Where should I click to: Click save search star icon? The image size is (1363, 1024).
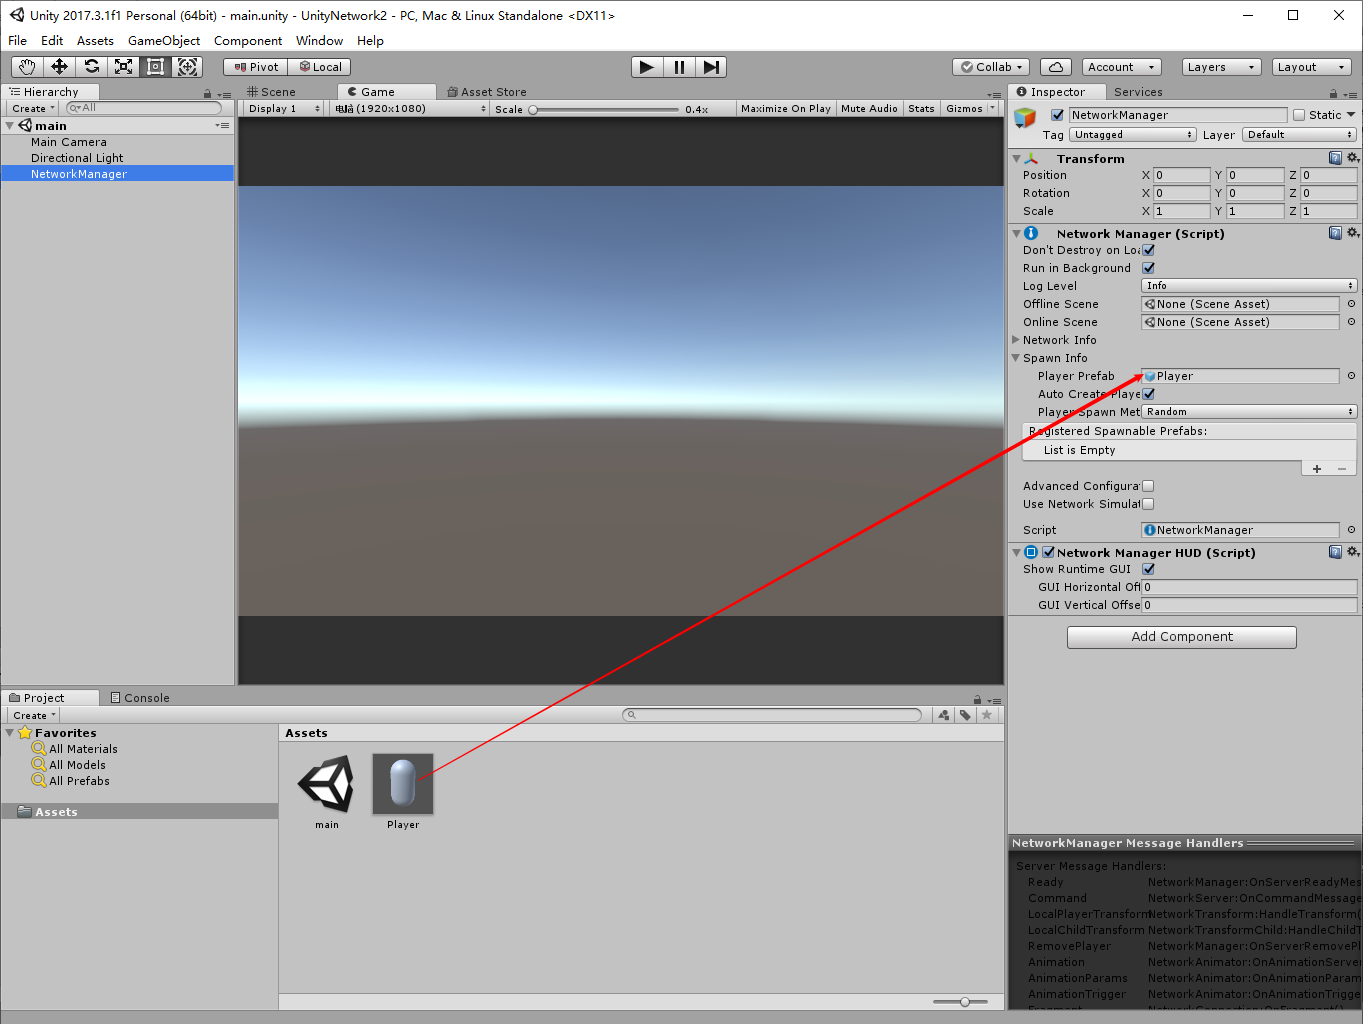click(987, 715)
